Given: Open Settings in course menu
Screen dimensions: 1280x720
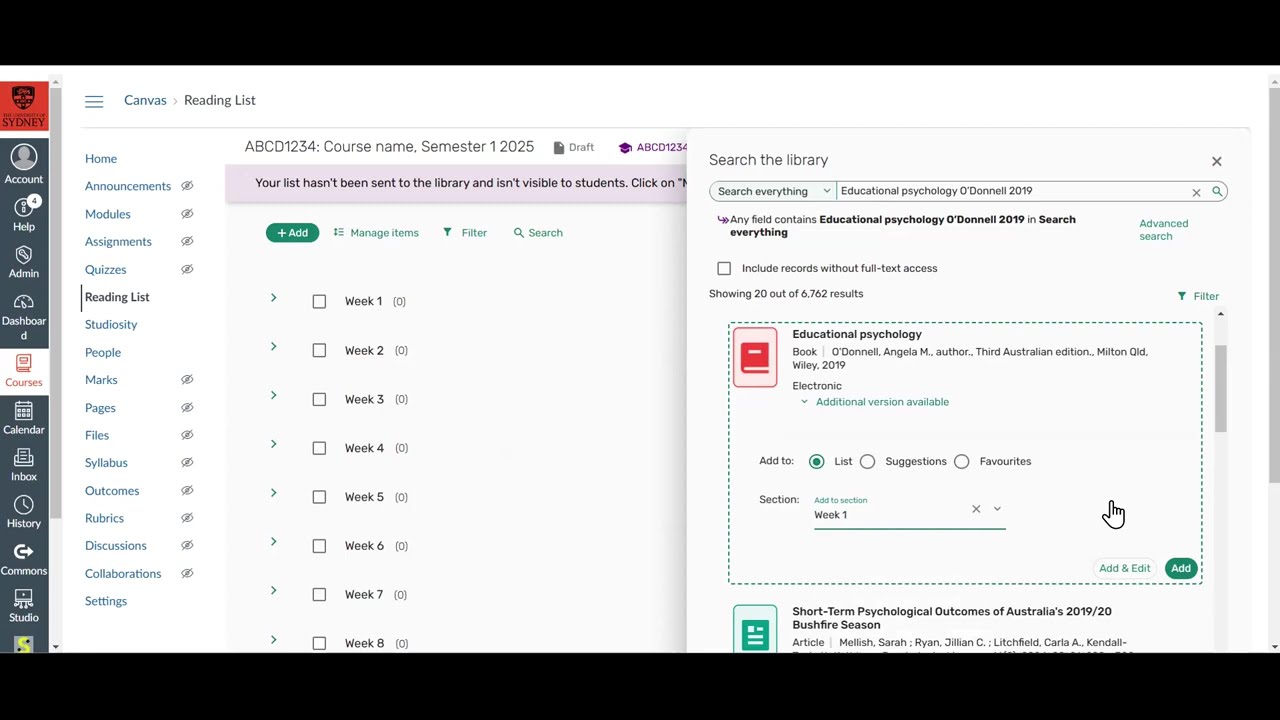Looking at the screenshot, I should (x=106, y=601).
